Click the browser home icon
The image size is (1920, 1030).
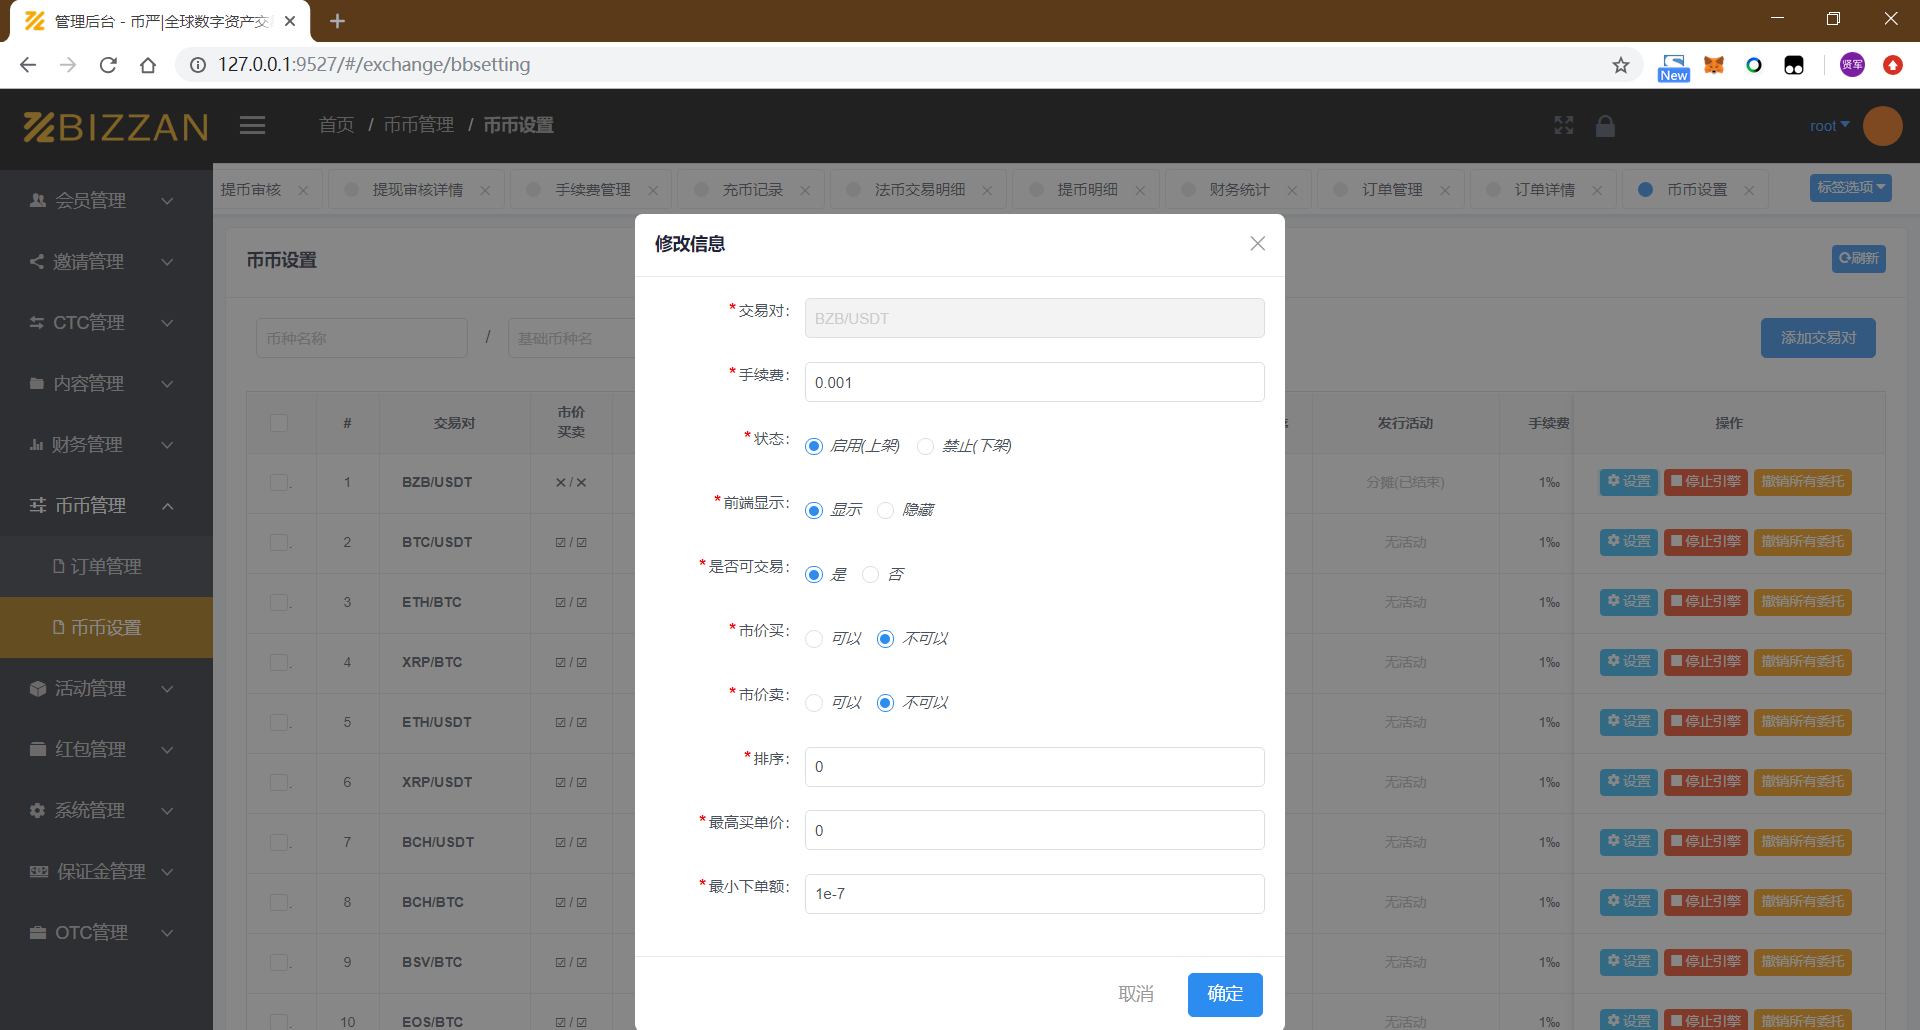tap(148, 65)
